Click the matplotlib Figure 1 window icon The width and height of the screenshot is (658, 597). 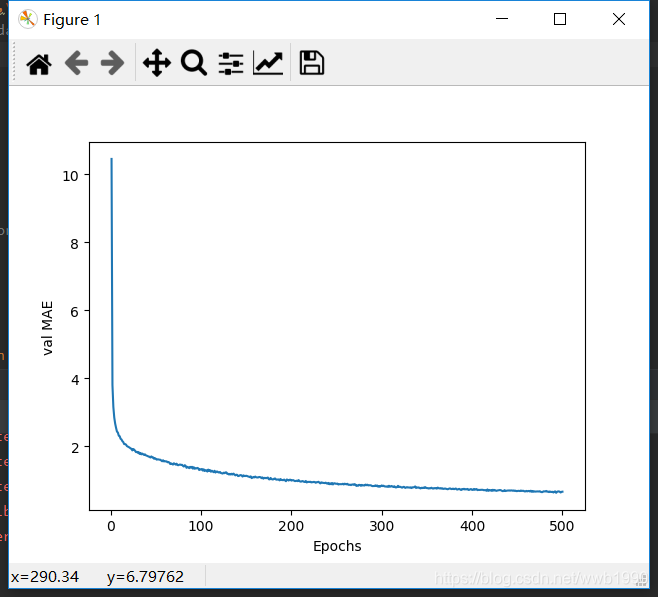[28, 19]
